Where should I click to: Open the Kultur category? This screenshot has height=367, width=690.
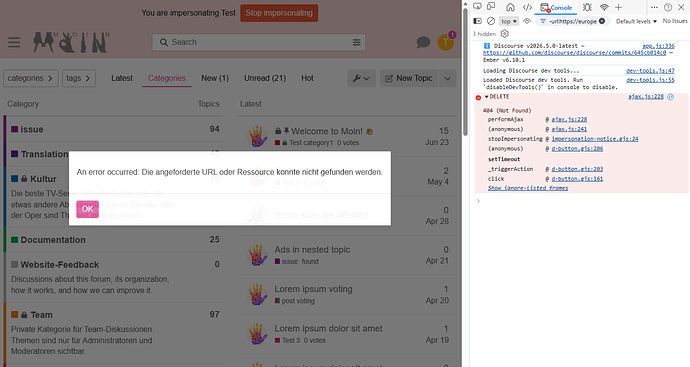pyautogui.click(x=43, y=179)
